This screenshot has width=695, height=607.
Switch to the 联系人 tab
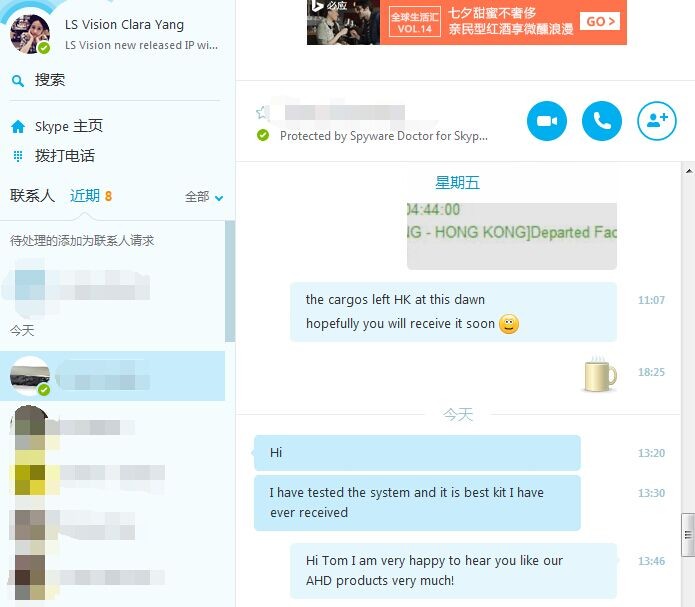32,196
